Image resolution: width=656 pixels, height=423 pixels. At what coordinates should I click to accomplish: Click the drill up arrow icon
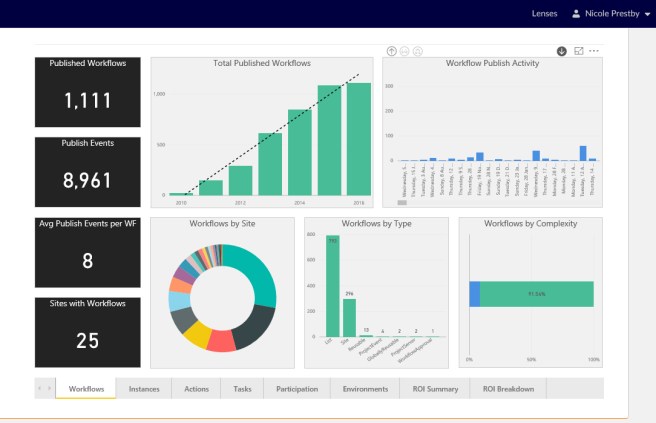point(391,51)
